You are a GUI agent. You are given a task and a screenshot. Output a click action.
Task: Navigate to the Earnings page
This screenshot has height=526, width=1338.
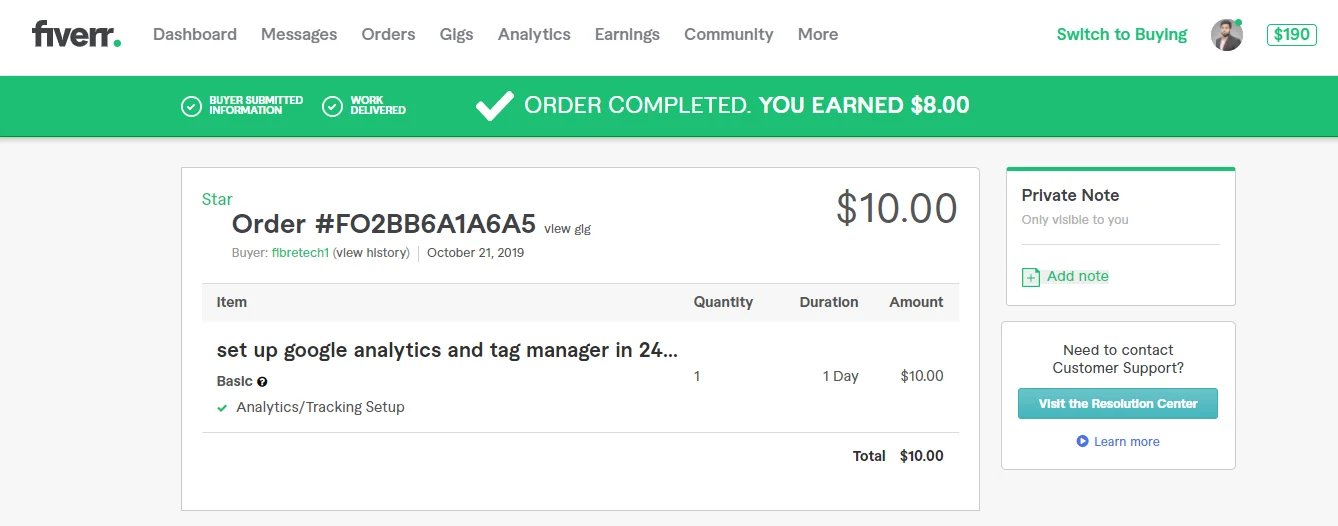coord(627,34)
